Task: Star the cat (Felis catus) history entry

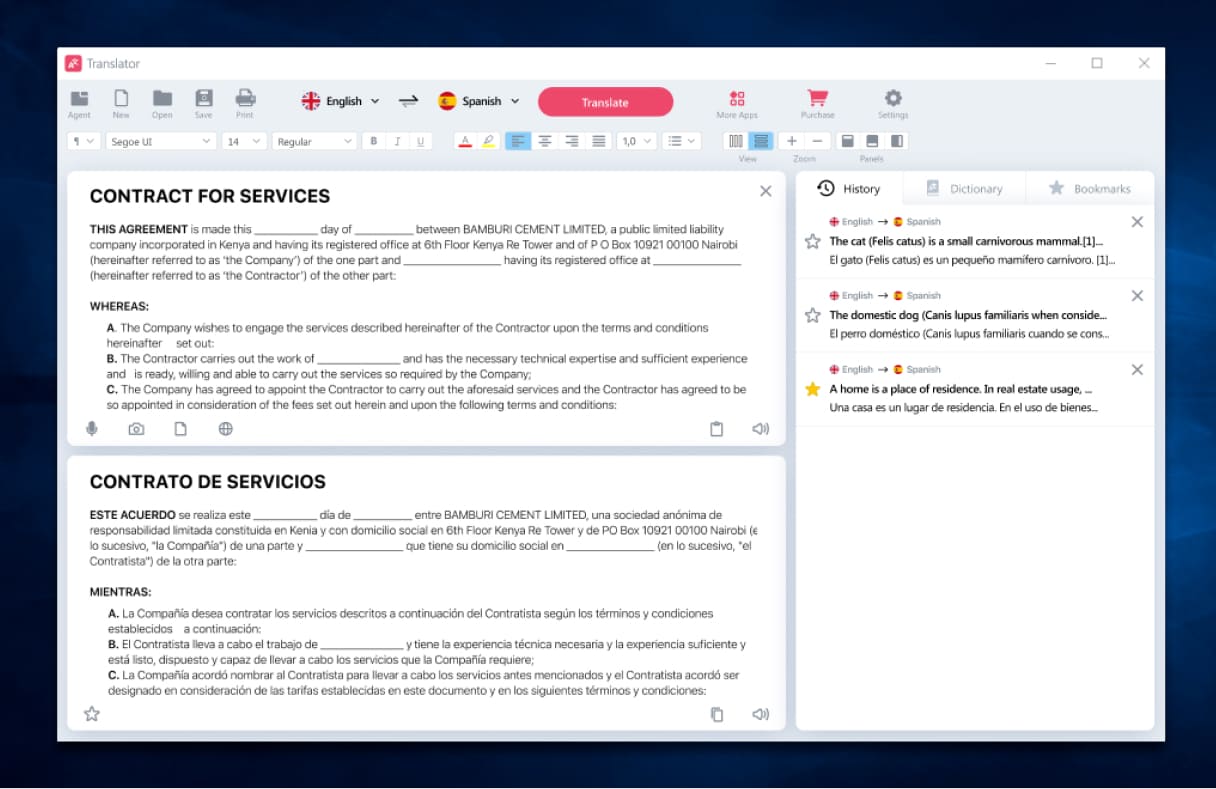Action: pos(813,241)
